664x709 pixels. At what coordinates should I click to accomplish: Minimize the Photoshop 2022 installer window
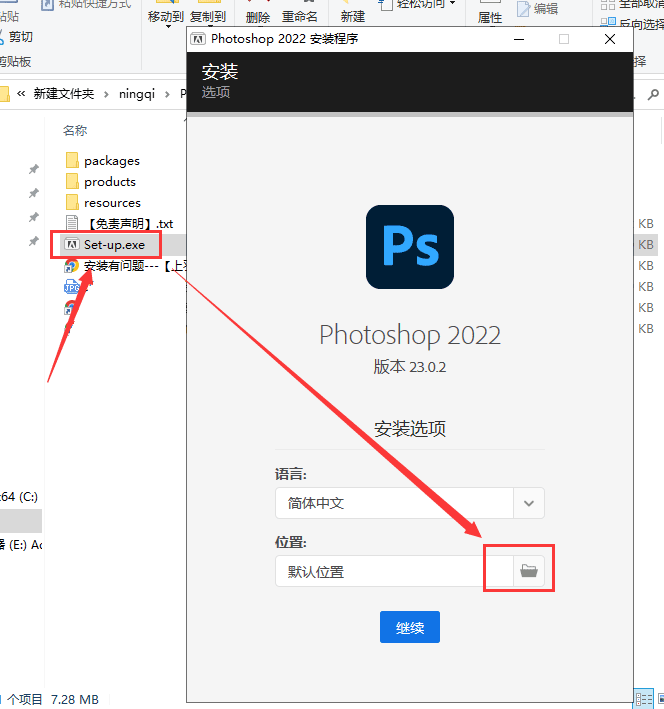pos(519,39)
